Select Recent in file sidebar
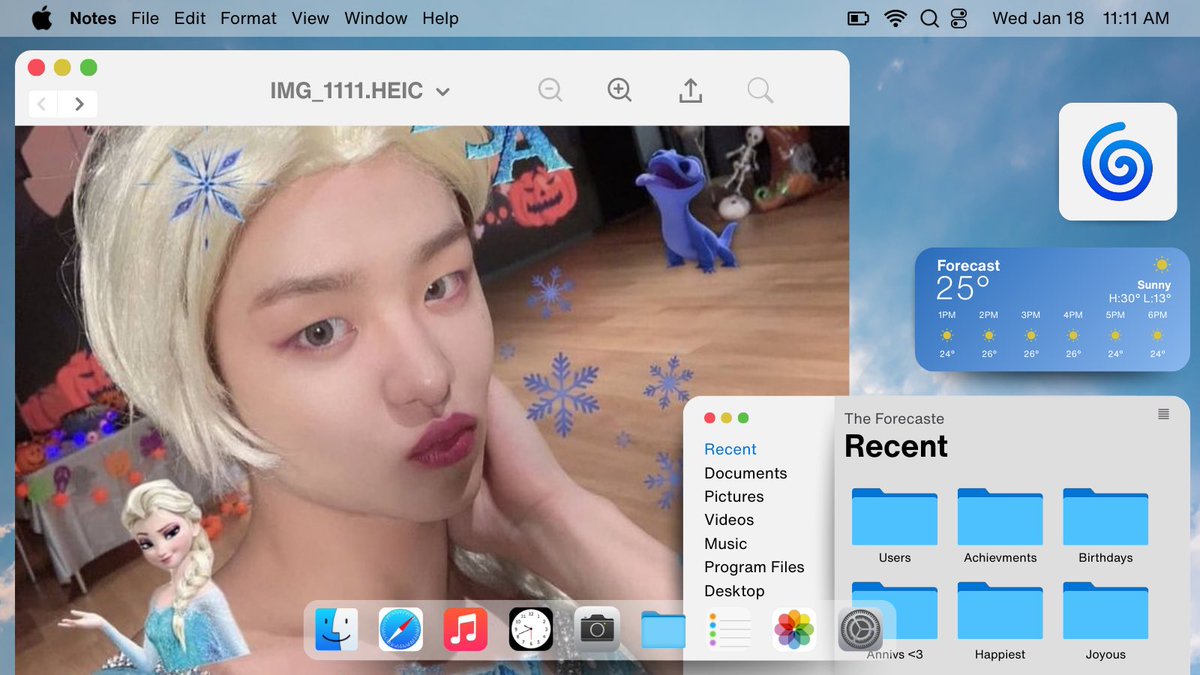The height and width of the screenshot is (675, 1200). pyautogui.click(x=730, y=449)
